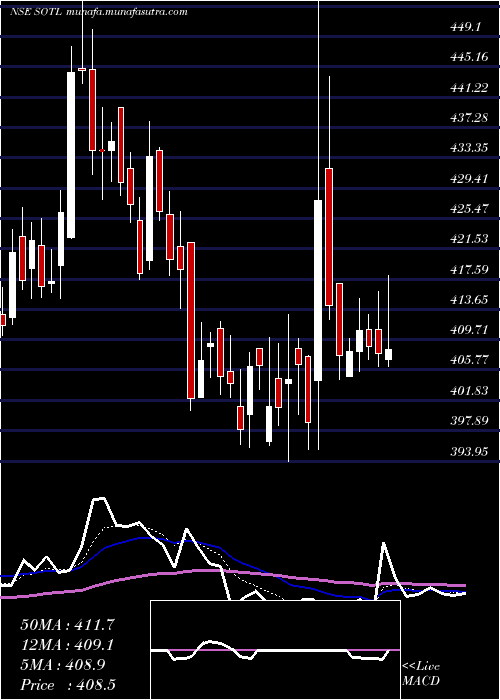Screen dimensions: 500x700
Task: Select the 409.71 price axis label
Action: pyautogui.click(x=469, y=329)
